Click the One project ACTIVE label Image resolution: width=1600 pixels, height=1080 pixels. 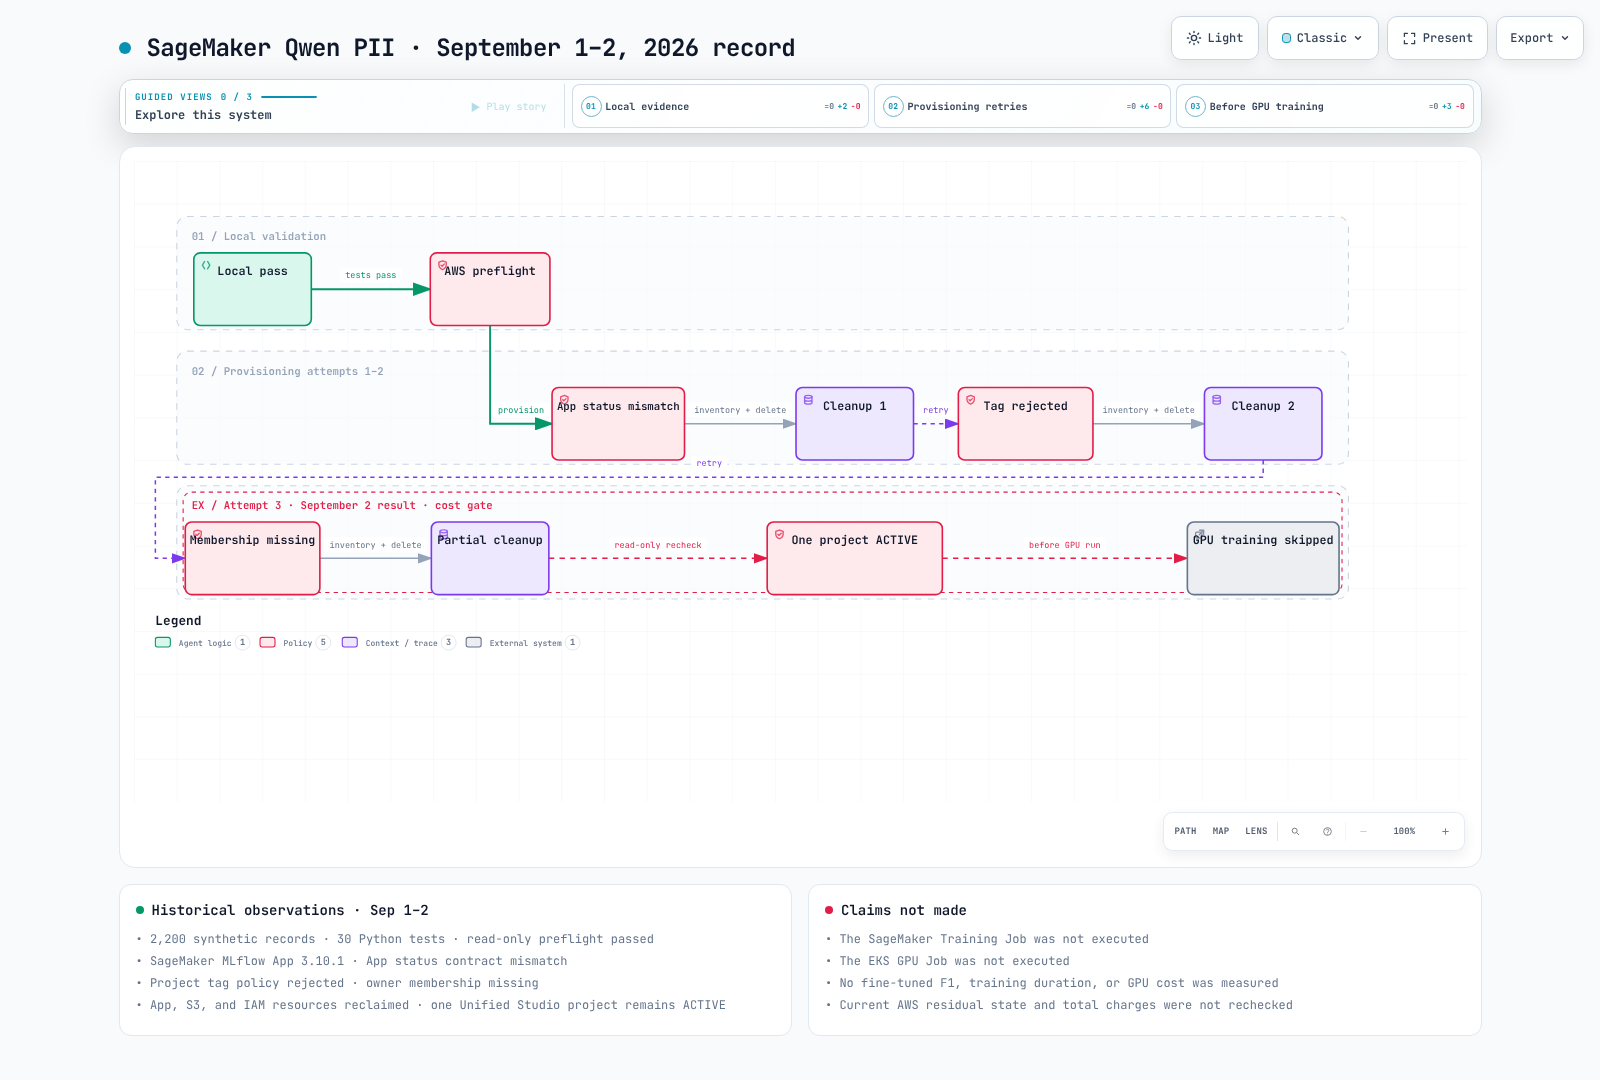coord(854,540)
